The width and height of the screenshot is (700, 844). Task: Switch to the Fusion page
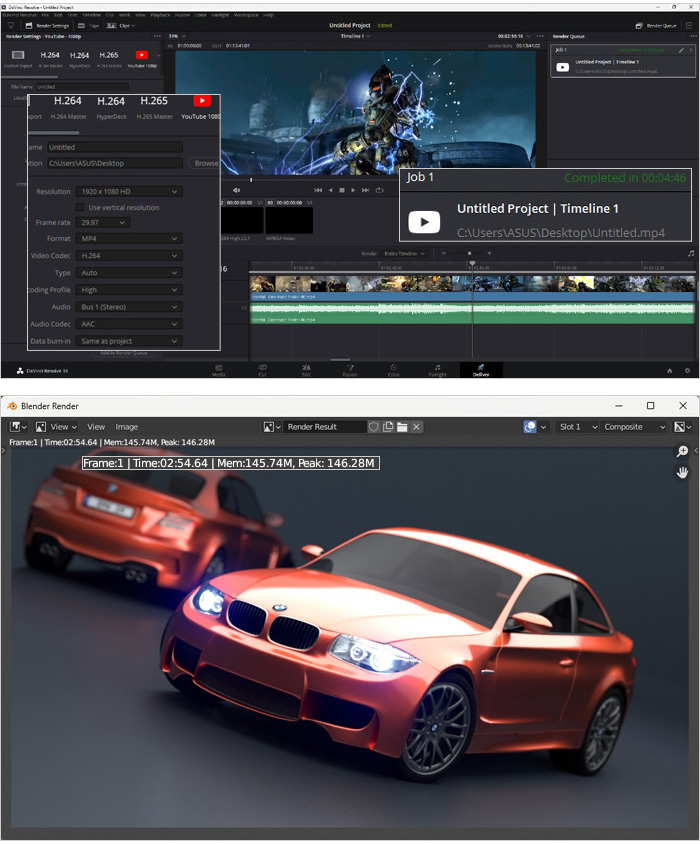point(349,370)
